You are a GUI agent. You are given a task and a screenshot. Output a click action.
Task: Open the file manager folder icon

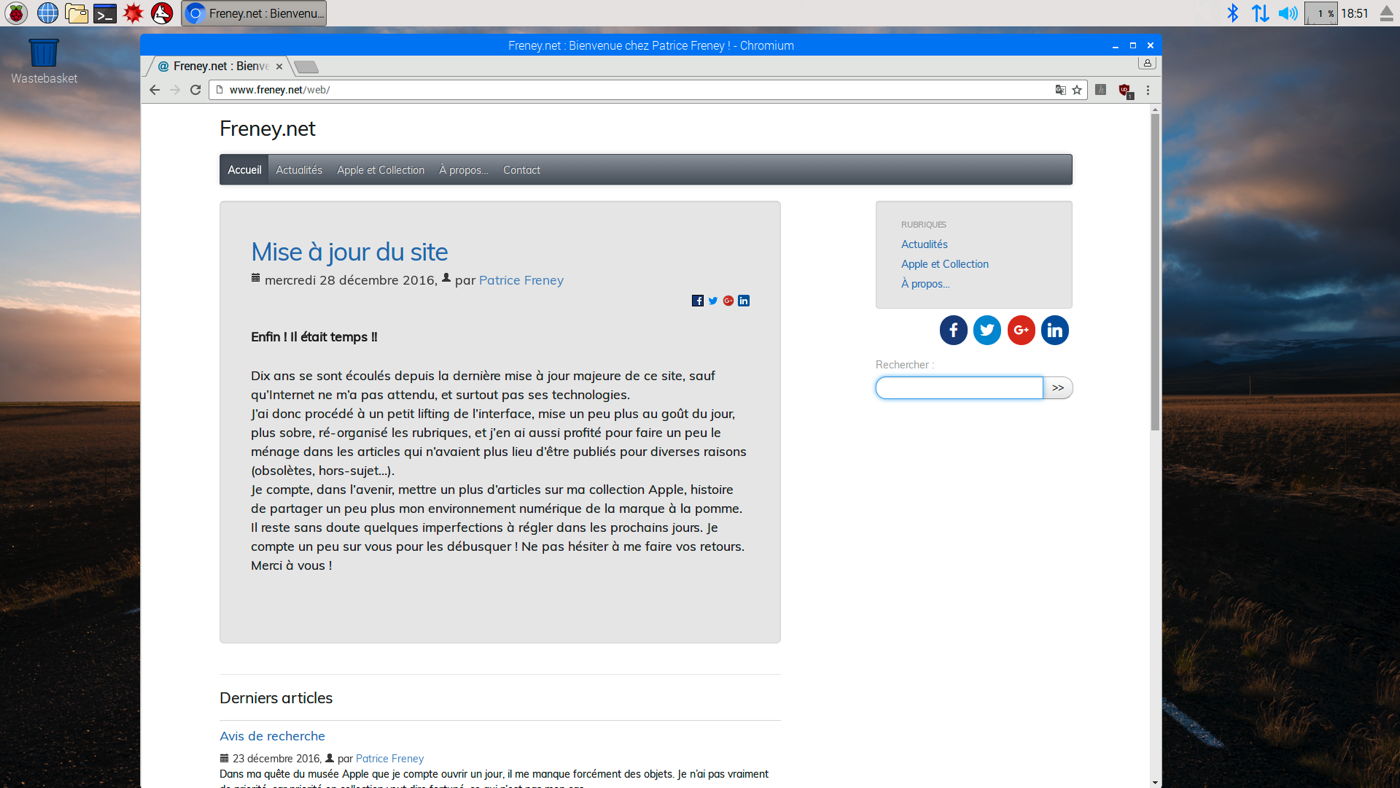pos(76,13)
